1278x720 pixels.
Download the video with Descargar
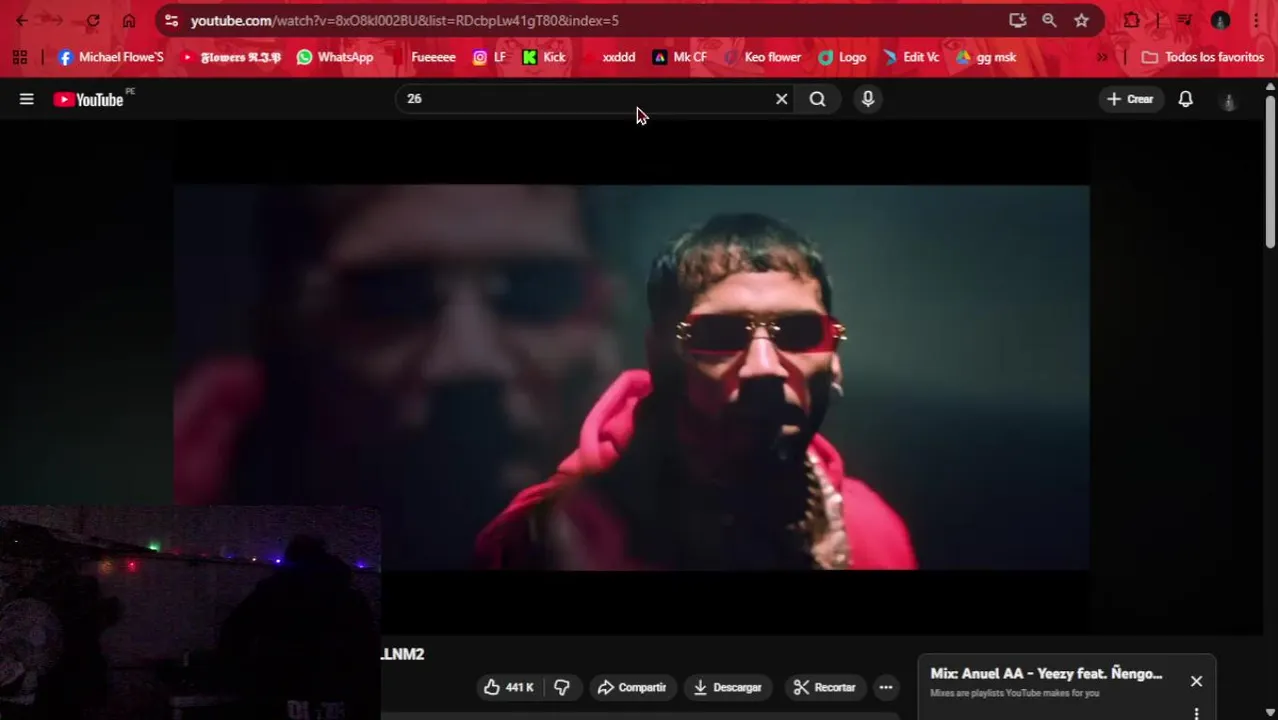coord(727,687)
